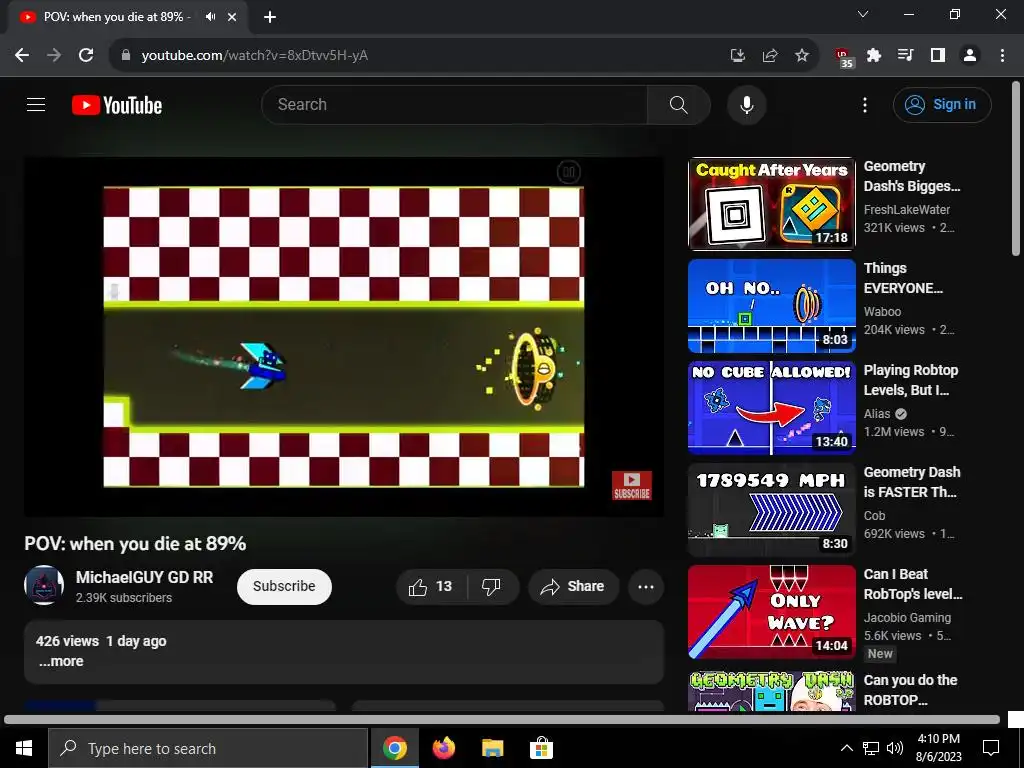Show hidden tray icons chevron
This screenshot has height=768, width=1024.
tap(846, 748)
